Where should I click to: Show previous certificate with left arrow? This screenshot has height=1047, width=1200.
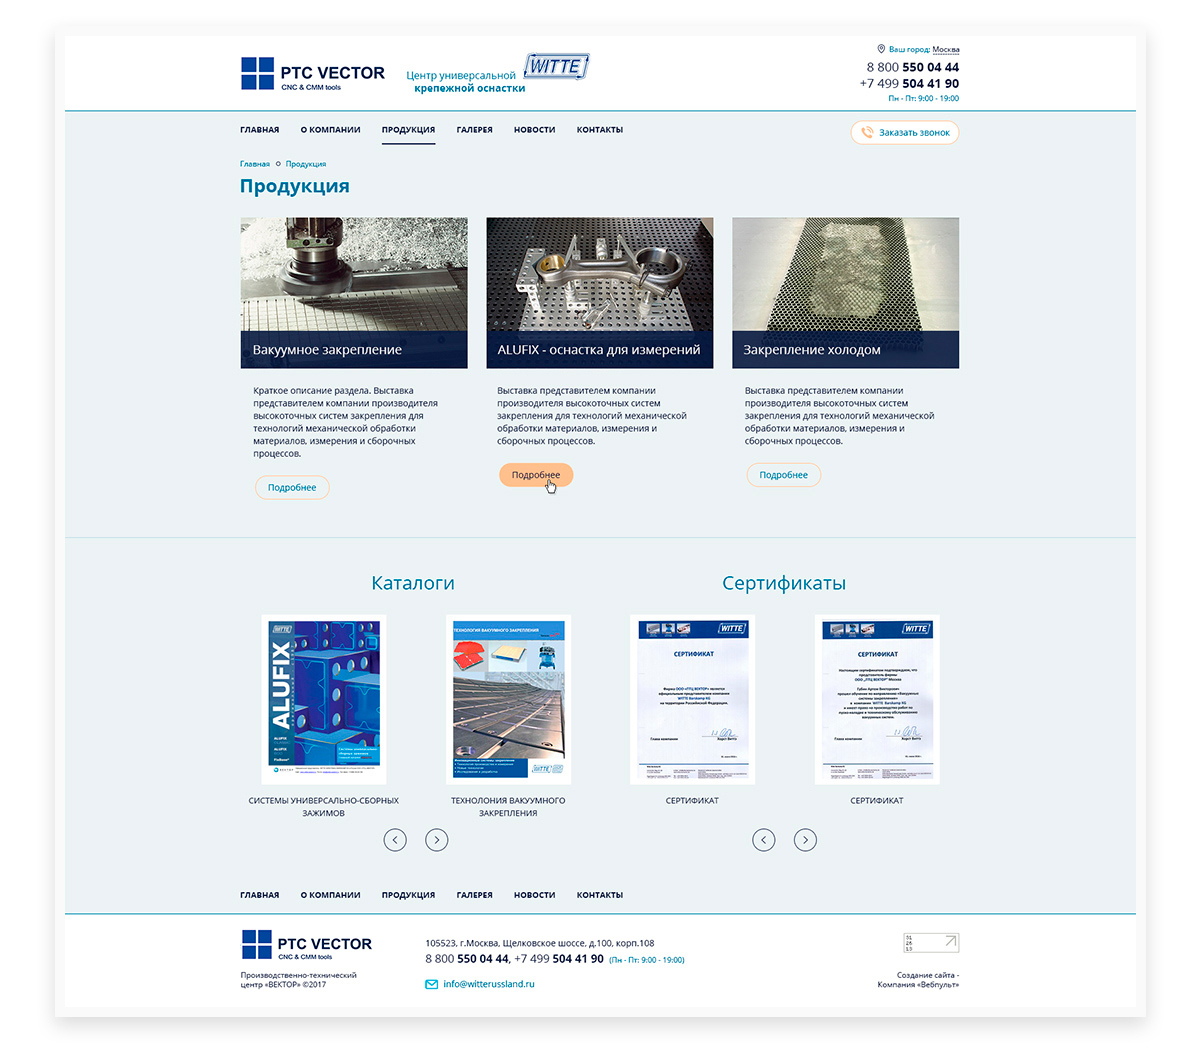pos(764,840)
